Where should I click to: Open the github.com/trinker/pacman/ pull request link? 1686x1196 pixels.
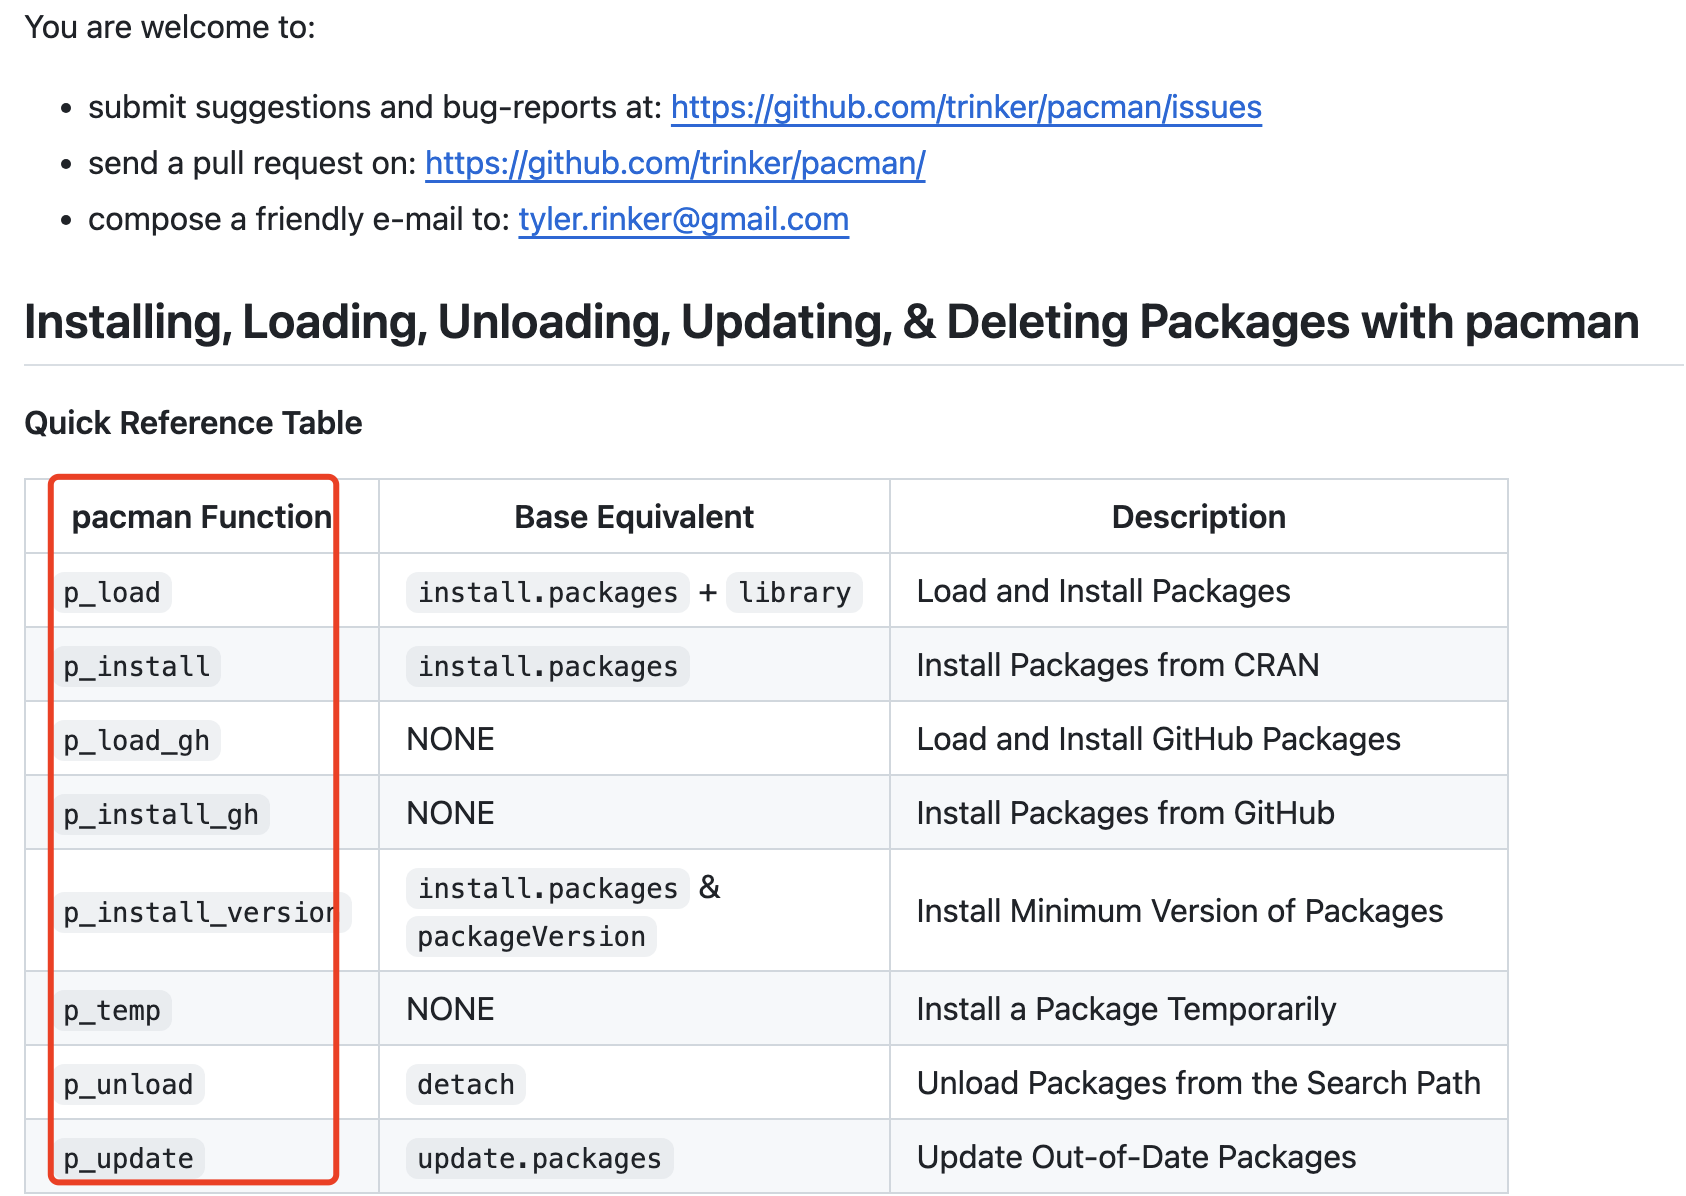(x=675, y=163)
